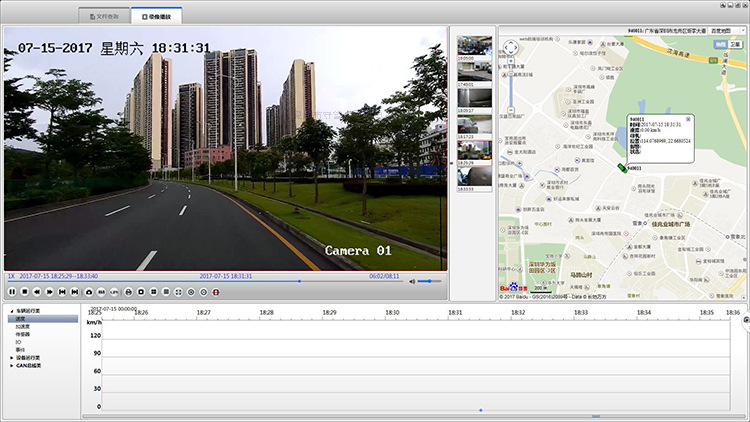Pause the video playback

[x=12, y=291]
